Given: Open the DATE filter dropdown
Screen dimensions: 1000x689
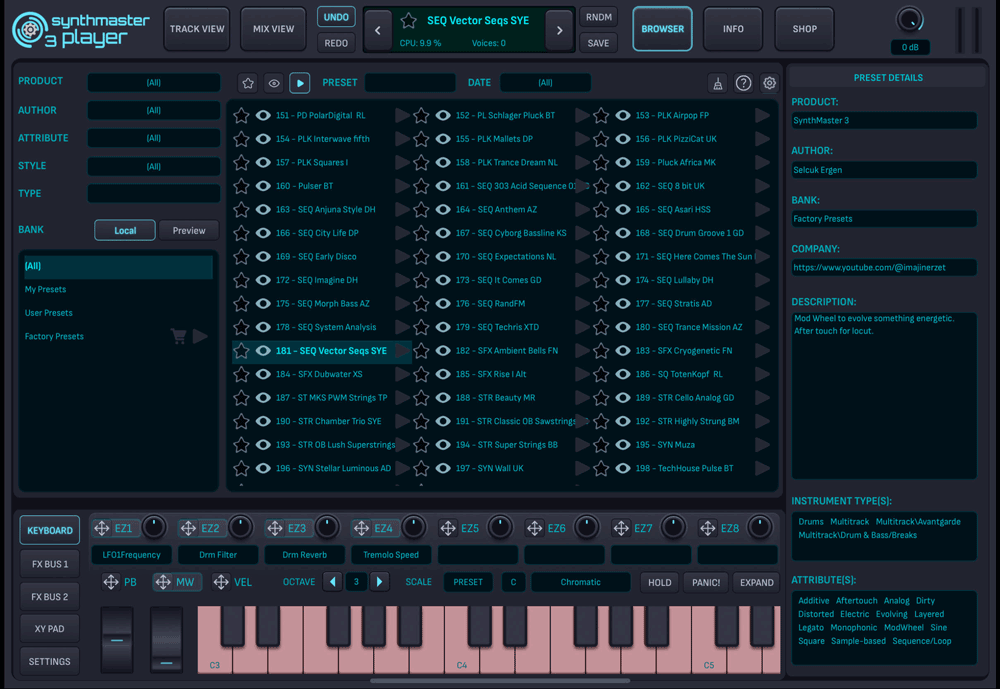Looking at the screenshot, I should click(545, 83).
